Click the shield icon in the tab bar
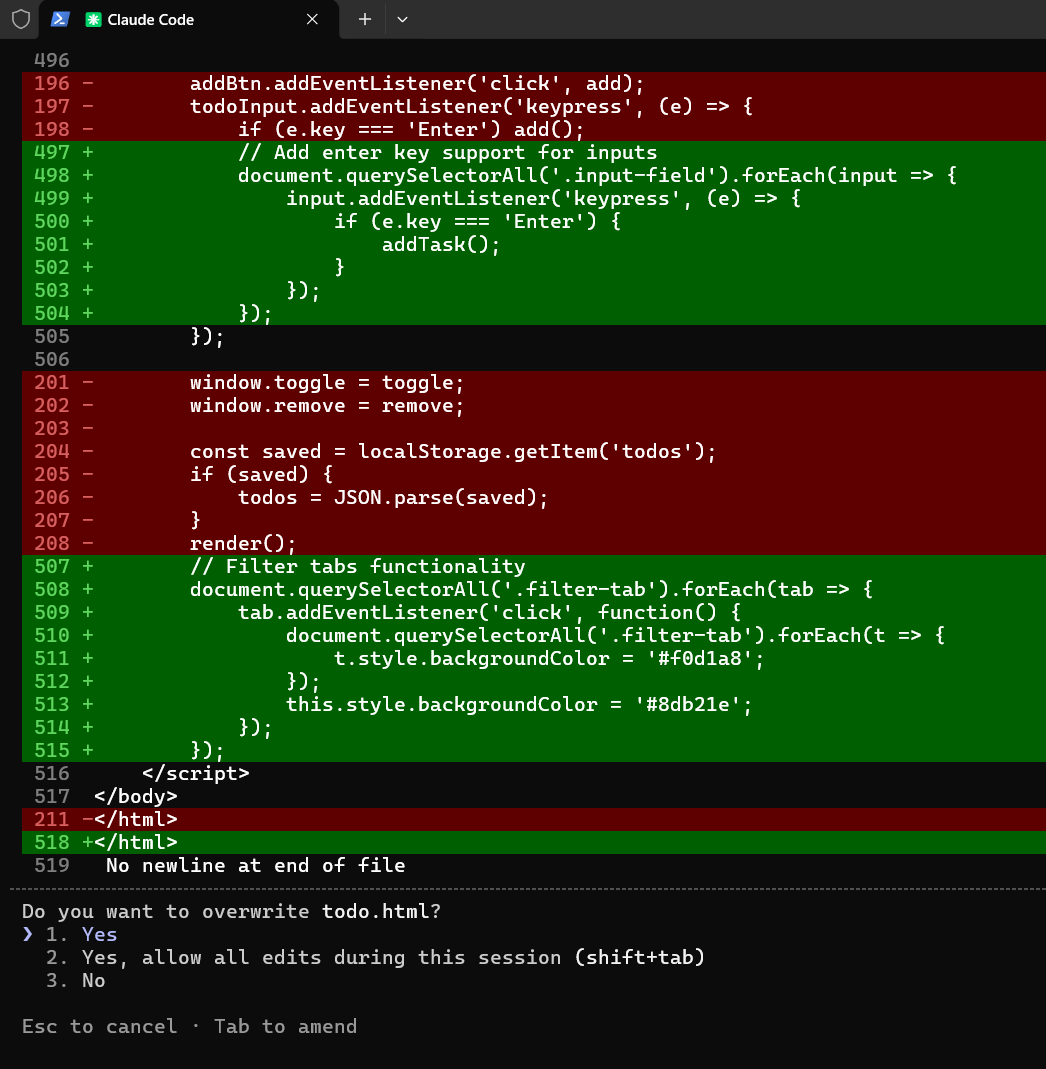This screenshot has width=1046, height=1069. [x=21, y=19]
